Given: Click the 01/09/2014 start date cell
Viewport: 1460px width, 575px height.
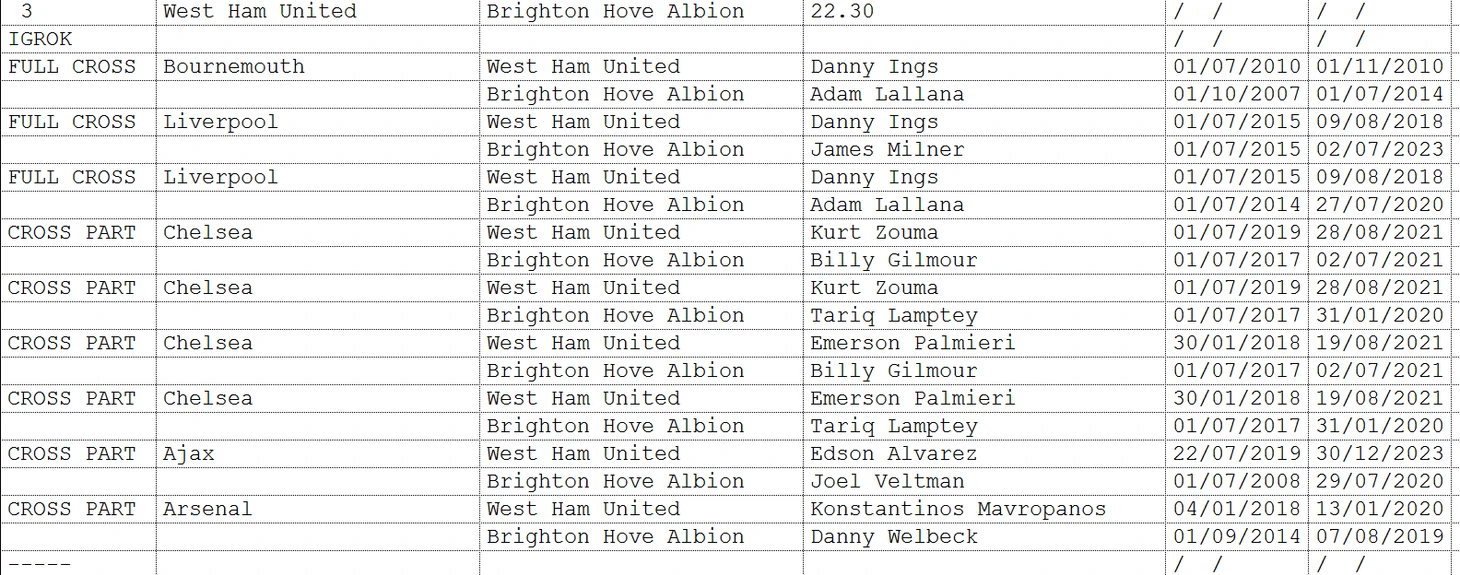Looking at the screenshot, I should click(x=1237, y=537).
